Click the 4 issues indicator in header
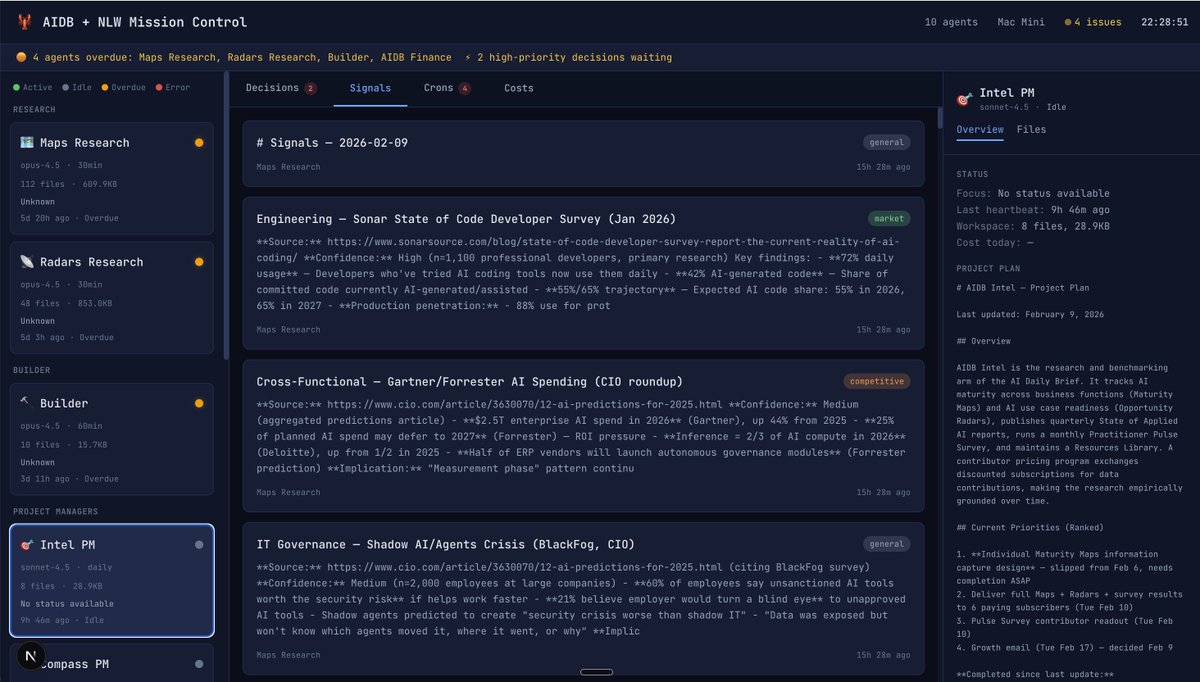The height and width of the screenshot is (682, 1200). pyautogui.click(x=1093, y=22)
